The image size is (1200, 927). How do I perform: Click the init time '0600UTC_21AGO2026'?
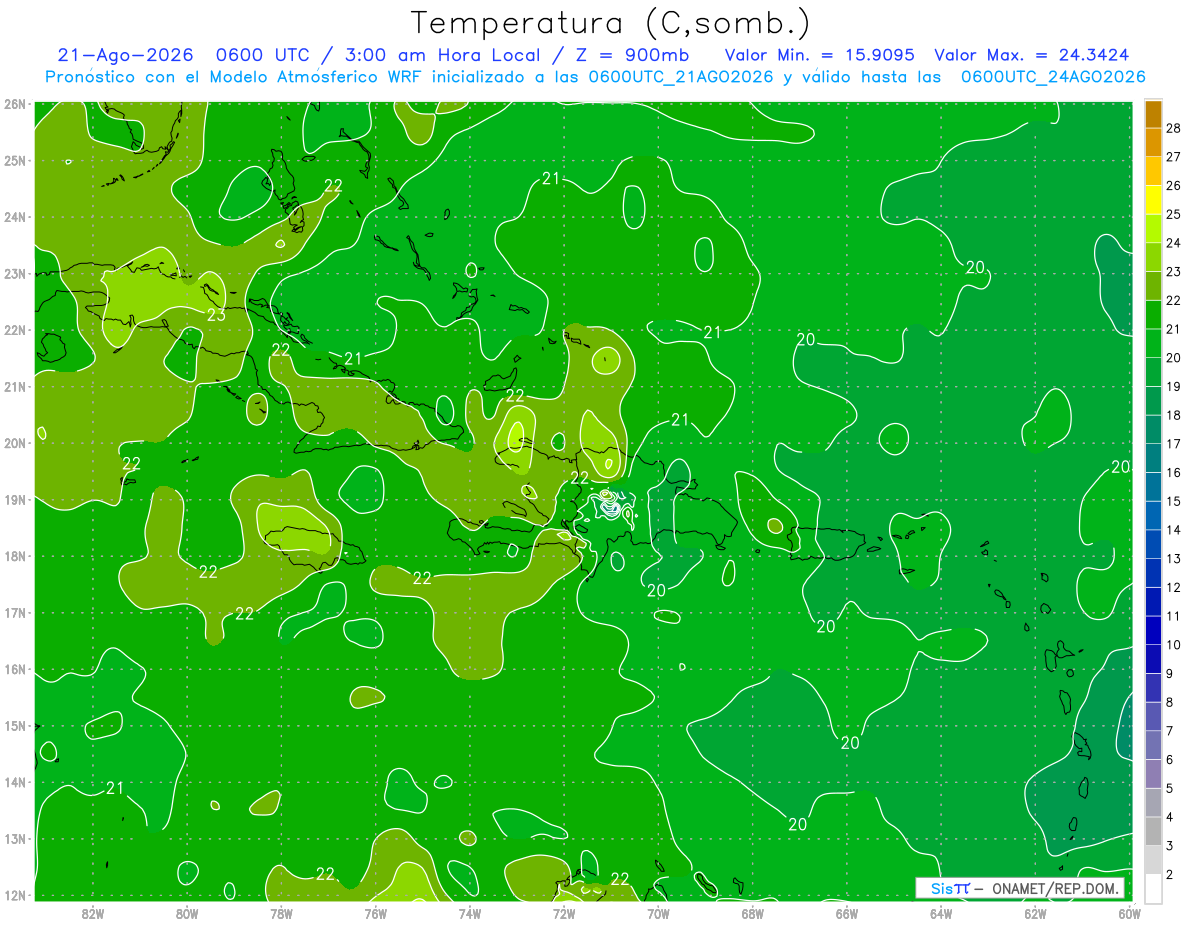[681, 77]
